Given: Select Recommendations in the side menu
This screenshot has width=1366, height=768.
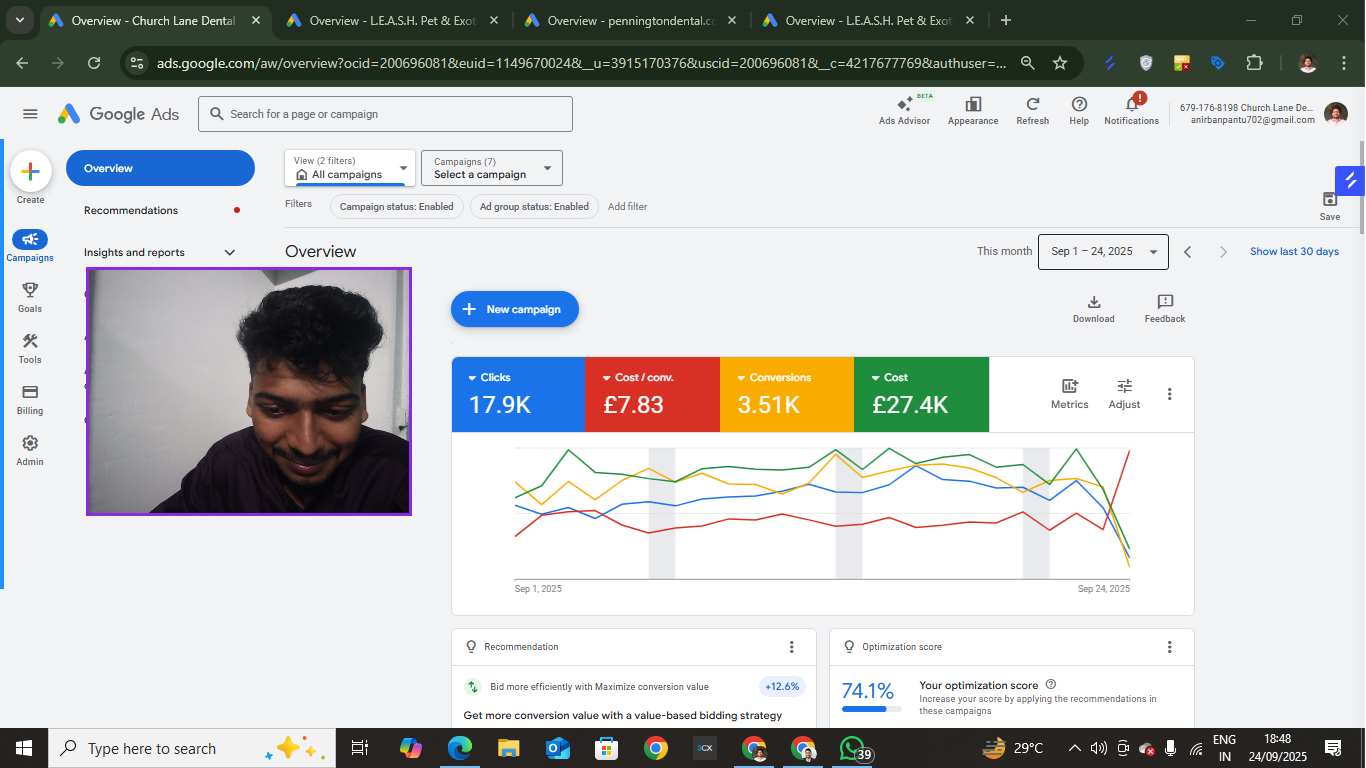Looking at the screenshot, I should pyautogui.click(x=131, y=211).
